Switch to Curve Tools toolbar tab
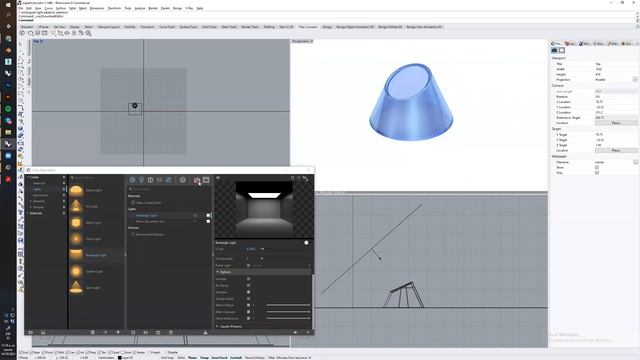 [167, 27]
